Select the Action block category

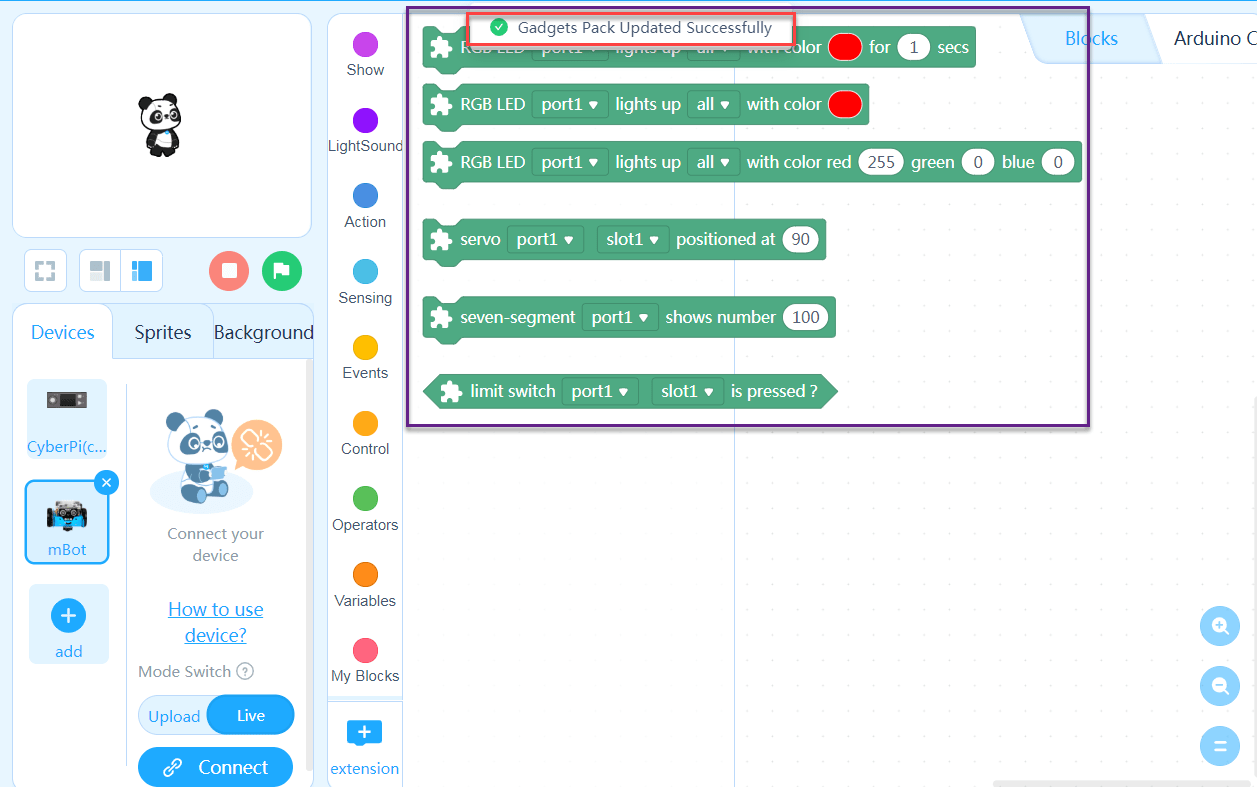point(364,197)
